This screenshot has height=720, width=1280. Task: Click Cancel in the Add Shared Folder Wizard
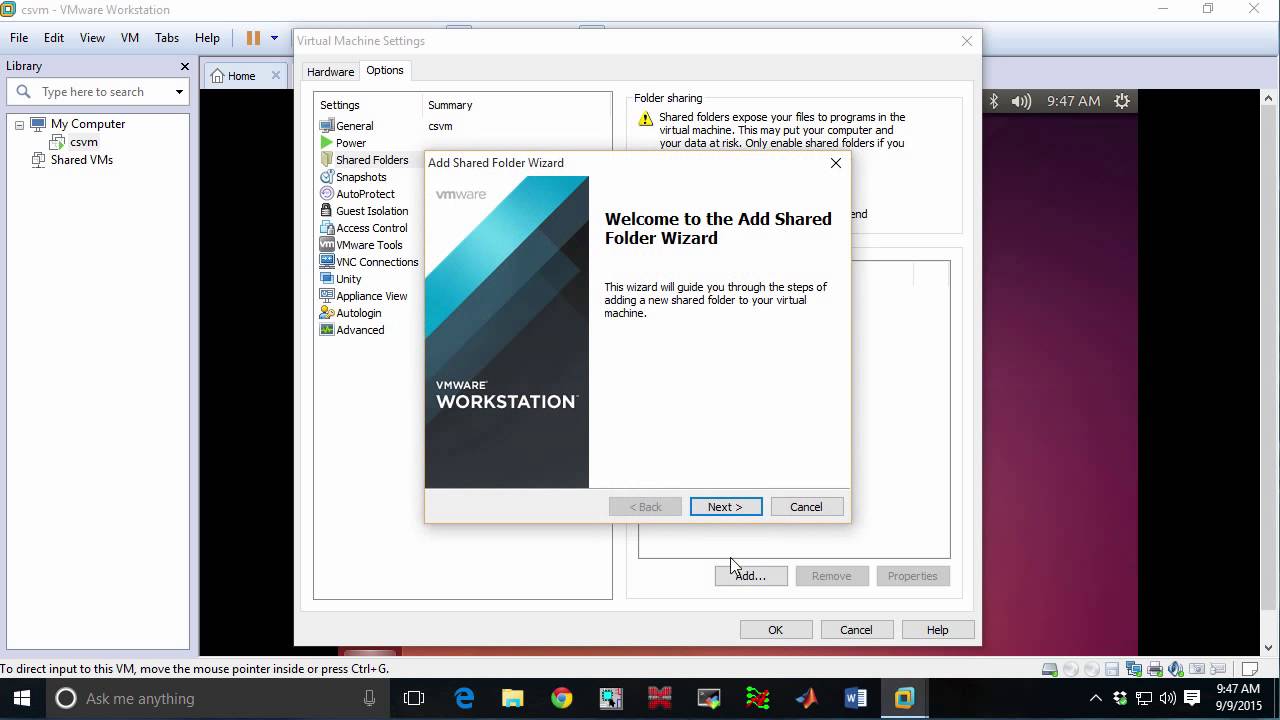(806, 507)
